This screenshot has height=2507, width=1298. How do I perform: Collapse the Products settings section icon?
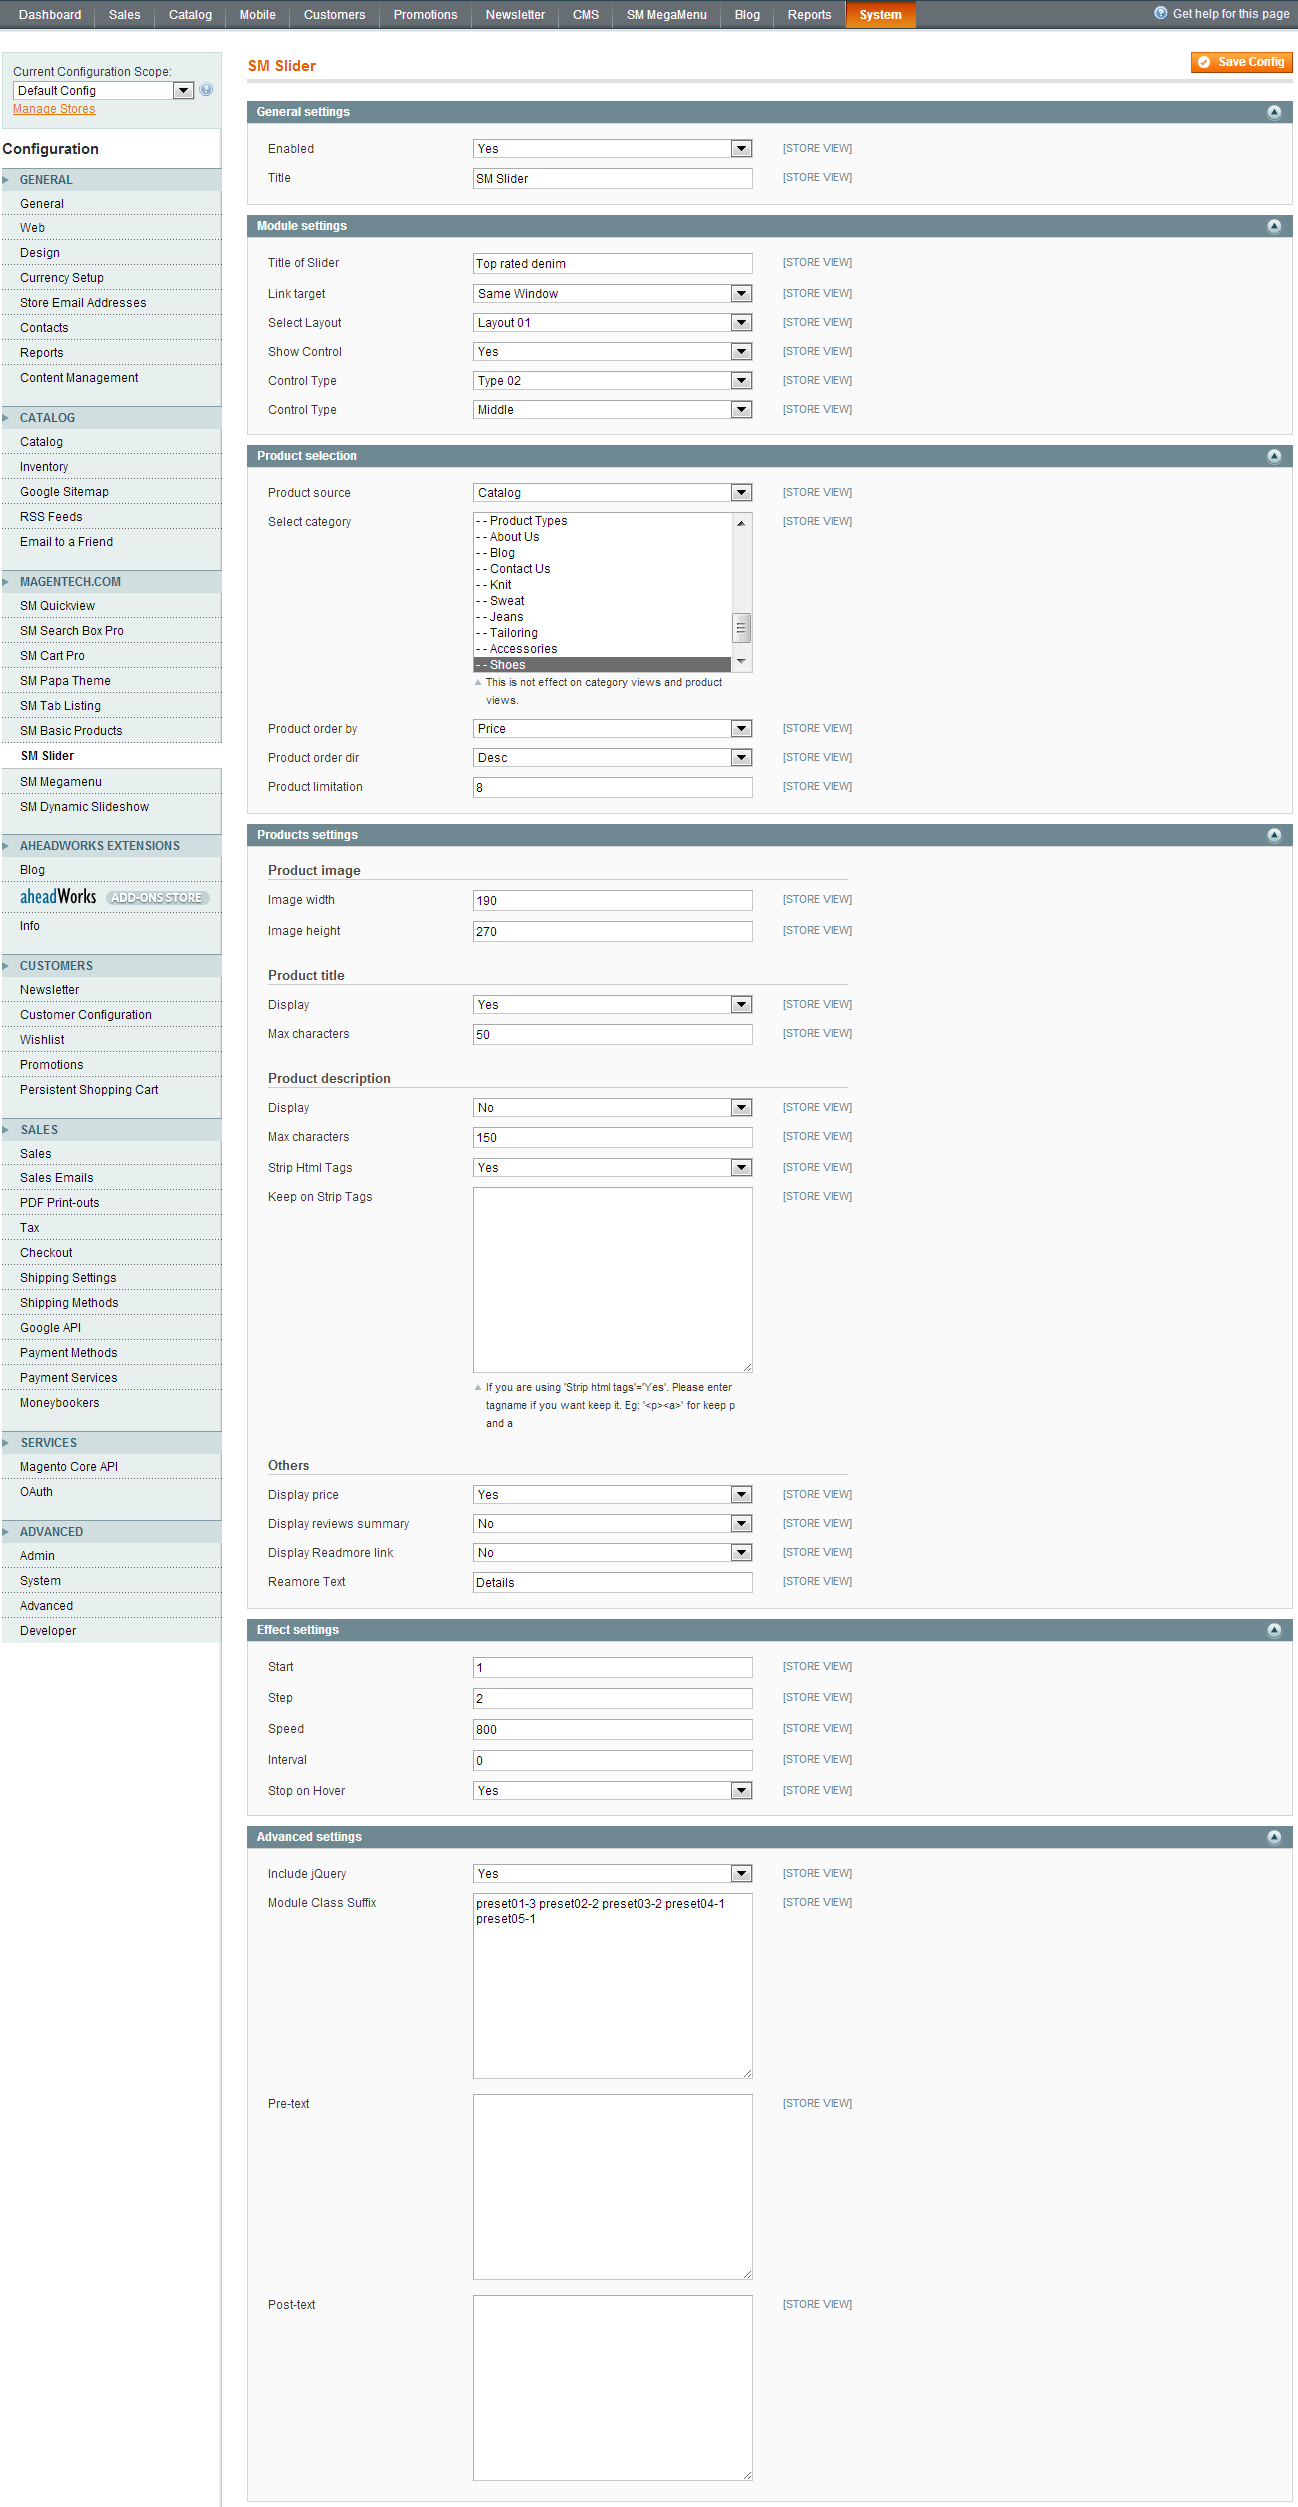1274,835
